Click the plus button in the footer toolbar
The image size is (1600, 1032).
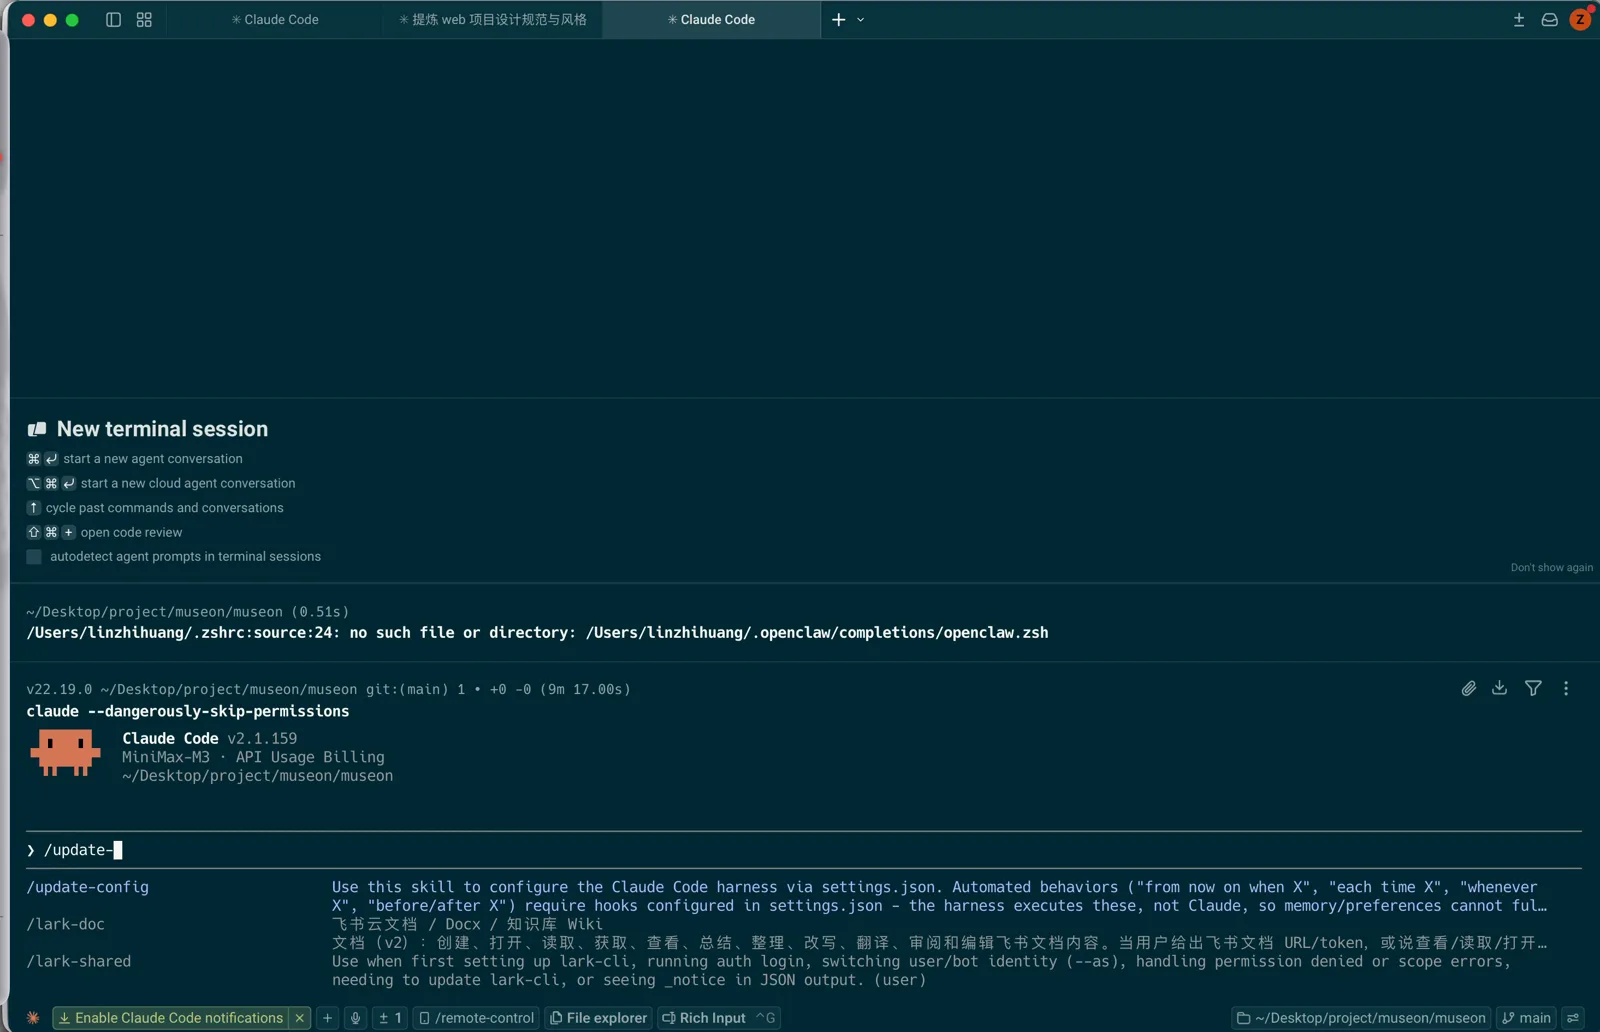coord(327,1018)
